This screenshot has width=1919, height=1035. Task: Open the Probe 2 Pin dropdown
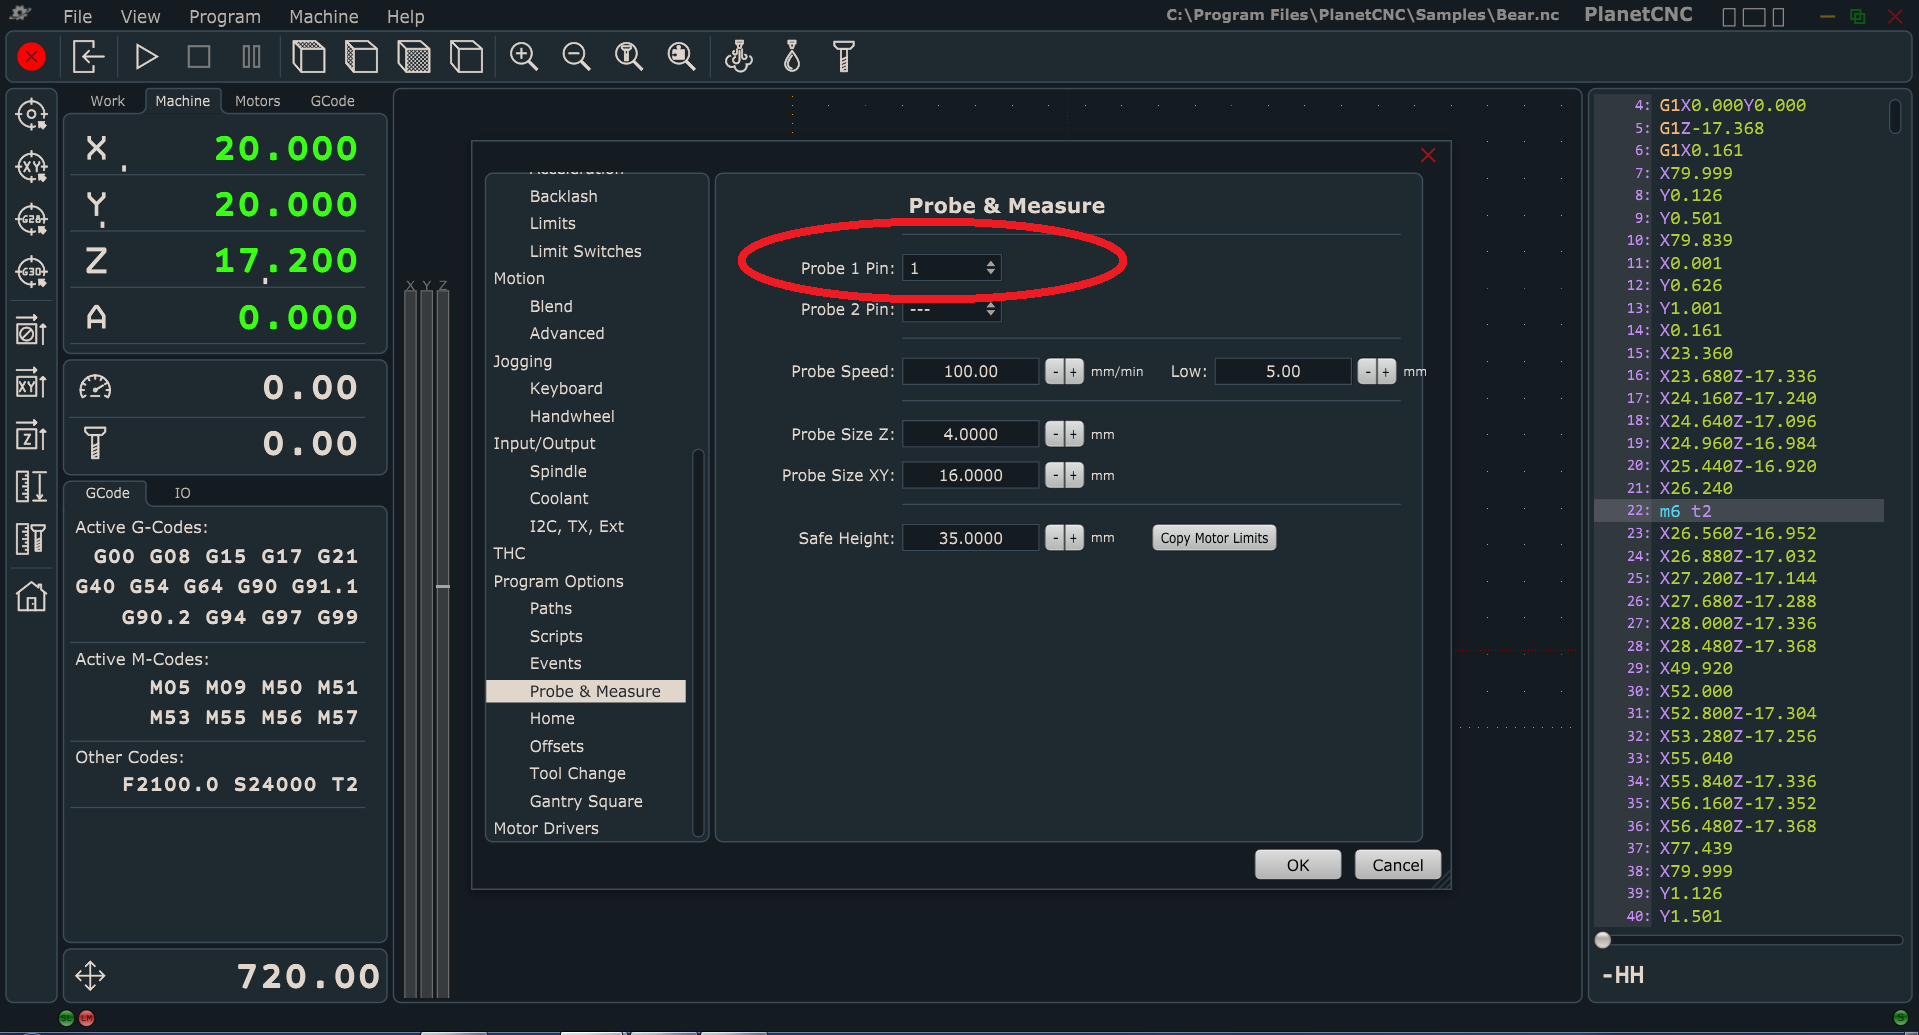pos(951,310)
